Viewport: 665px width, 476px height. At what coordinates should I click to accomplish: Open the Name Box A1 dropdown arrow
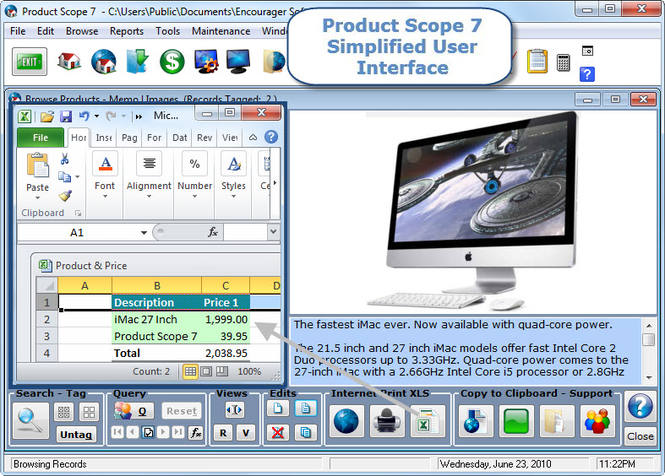(144, 232)
